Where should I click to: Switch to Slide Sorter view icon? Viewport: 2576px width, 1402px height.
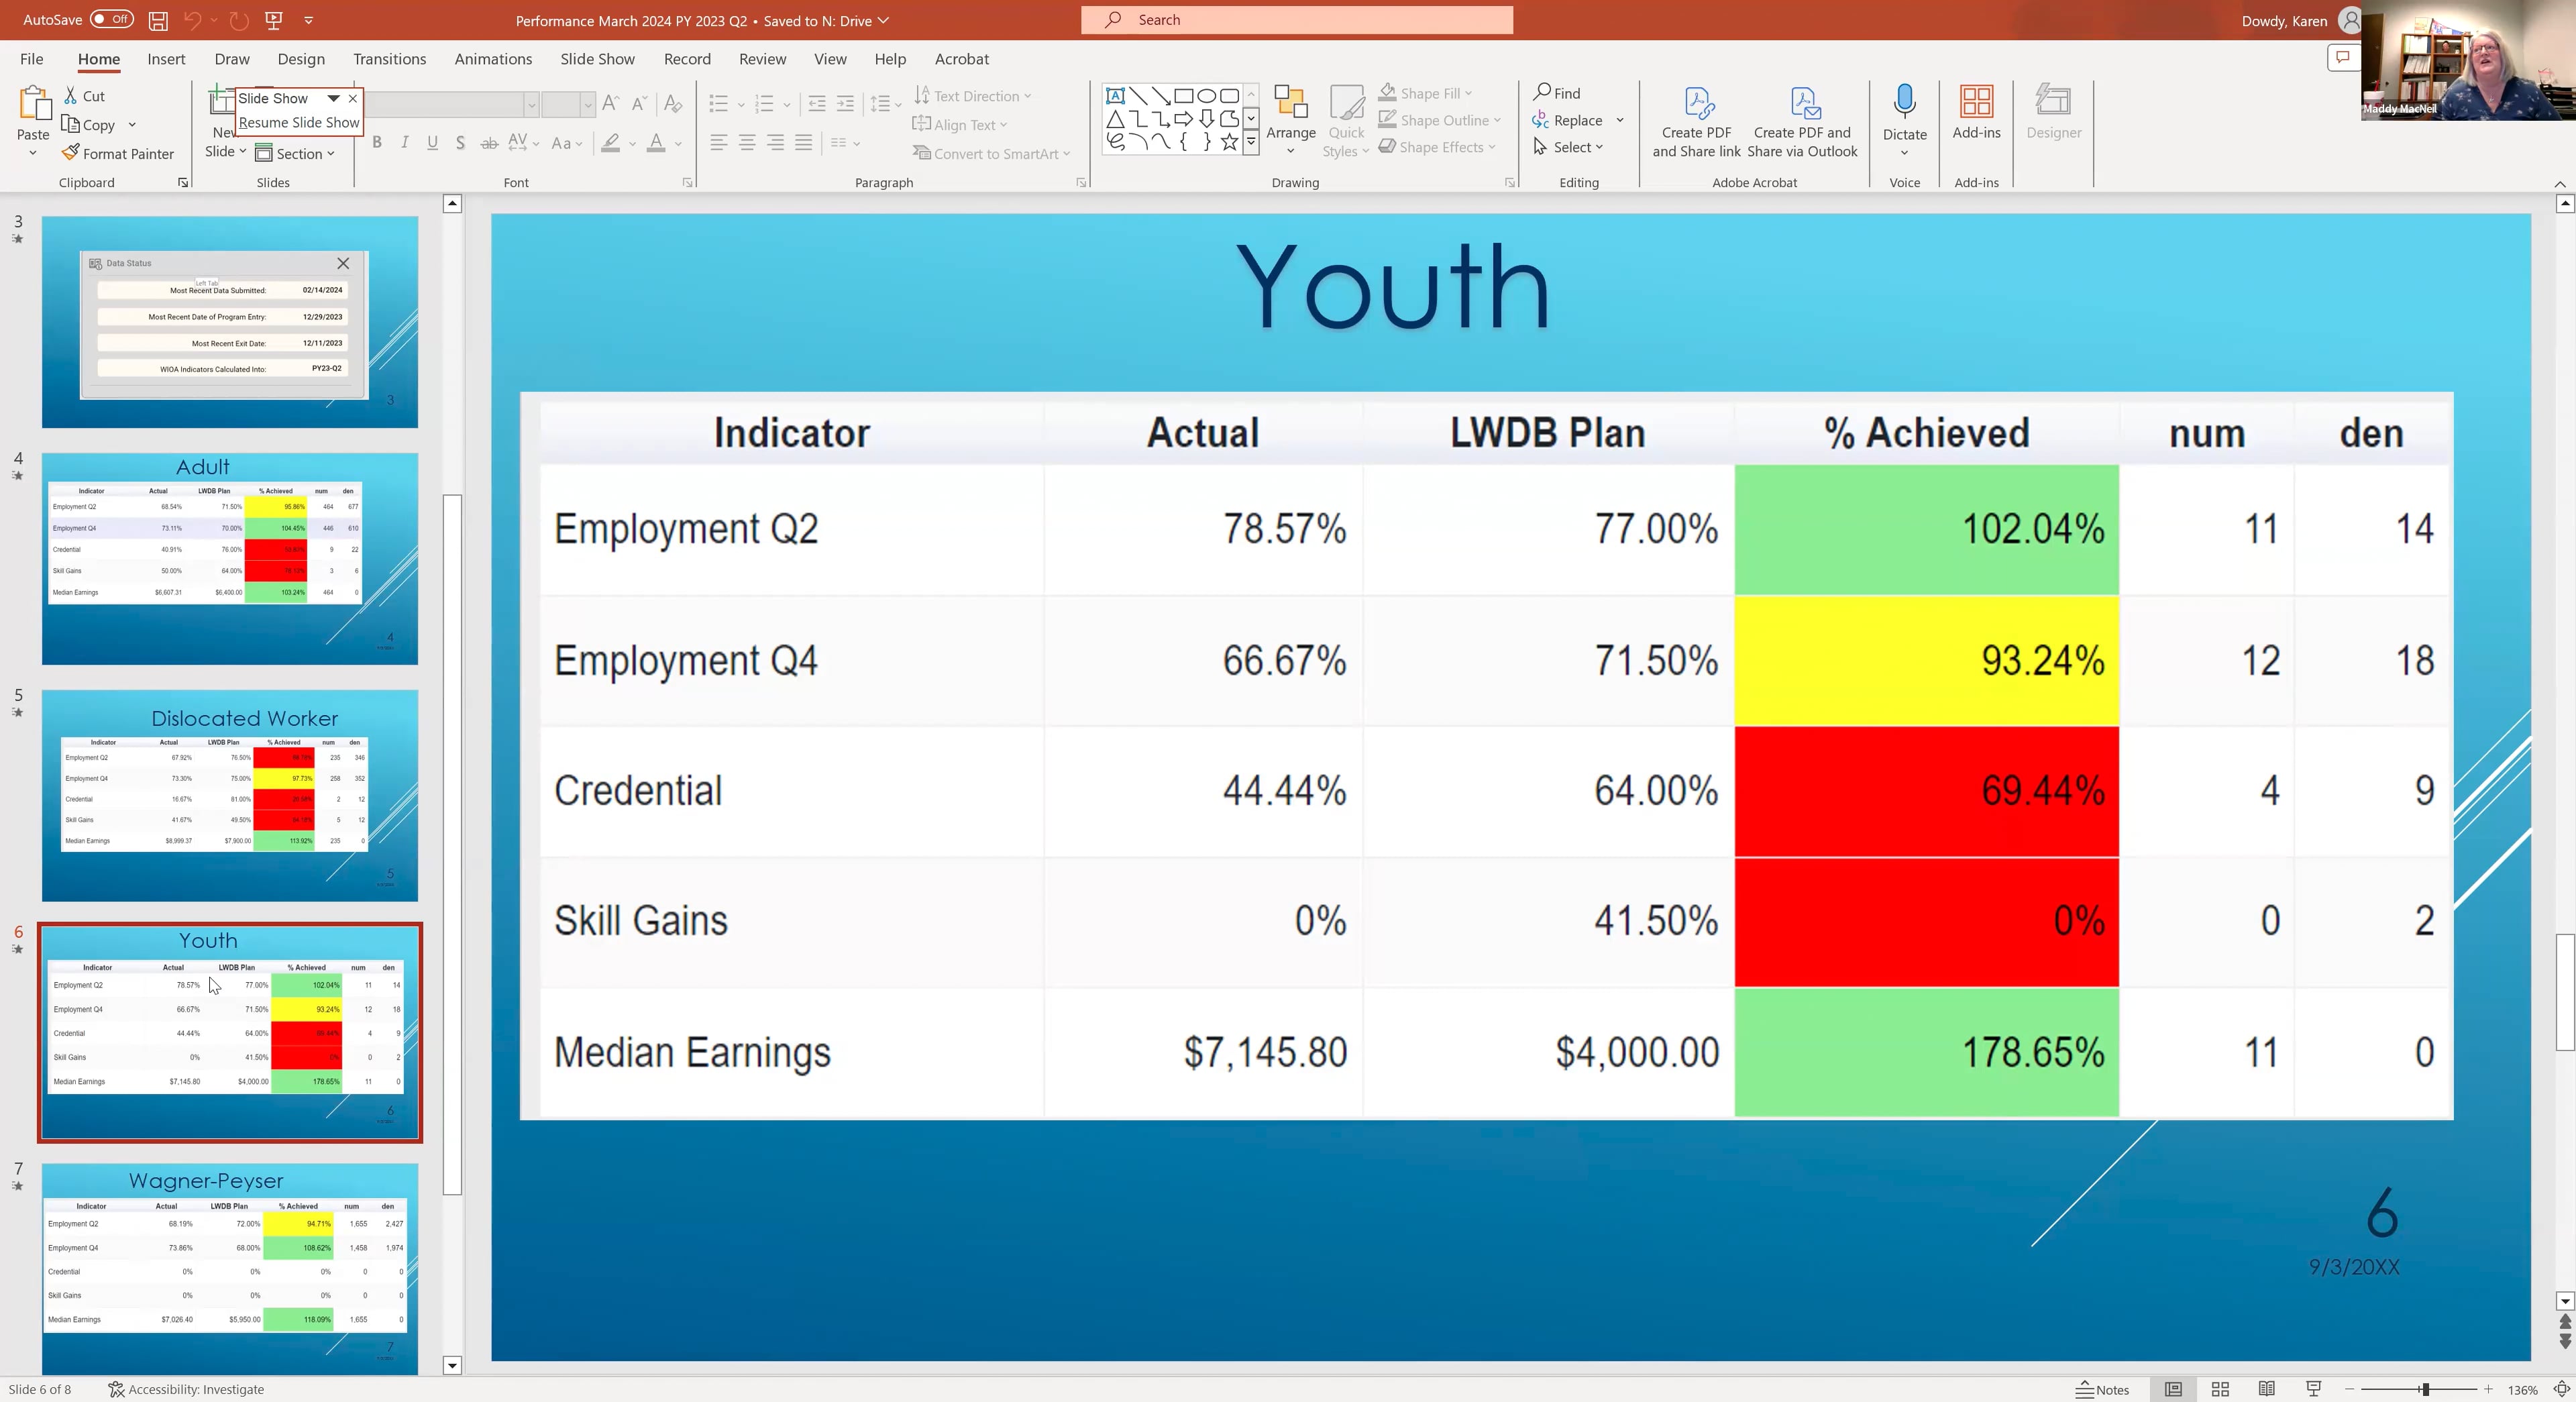click(2220, 1389)
